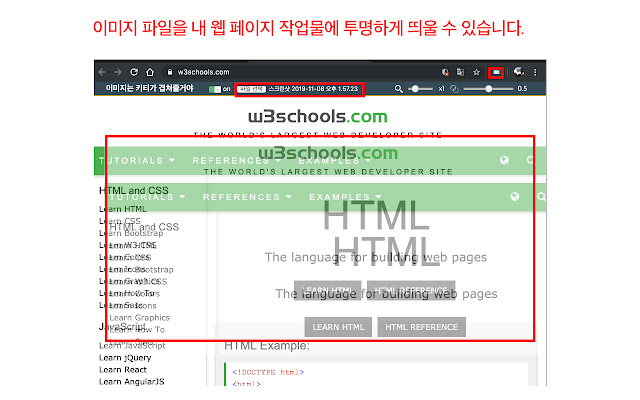
Task: Click the opacity slider handle
Action: [488, 89]
